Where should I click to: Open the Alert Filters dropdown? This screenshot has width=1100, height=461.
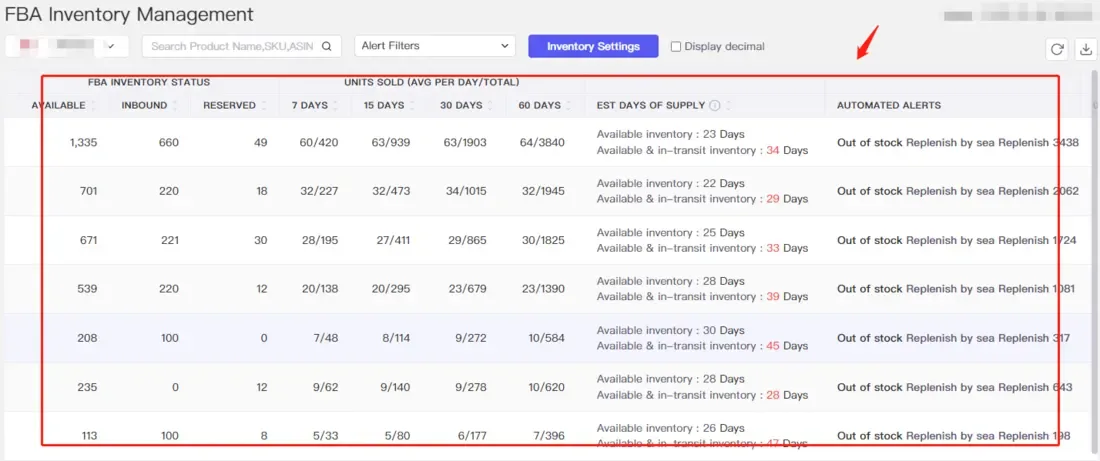(435, 46)
